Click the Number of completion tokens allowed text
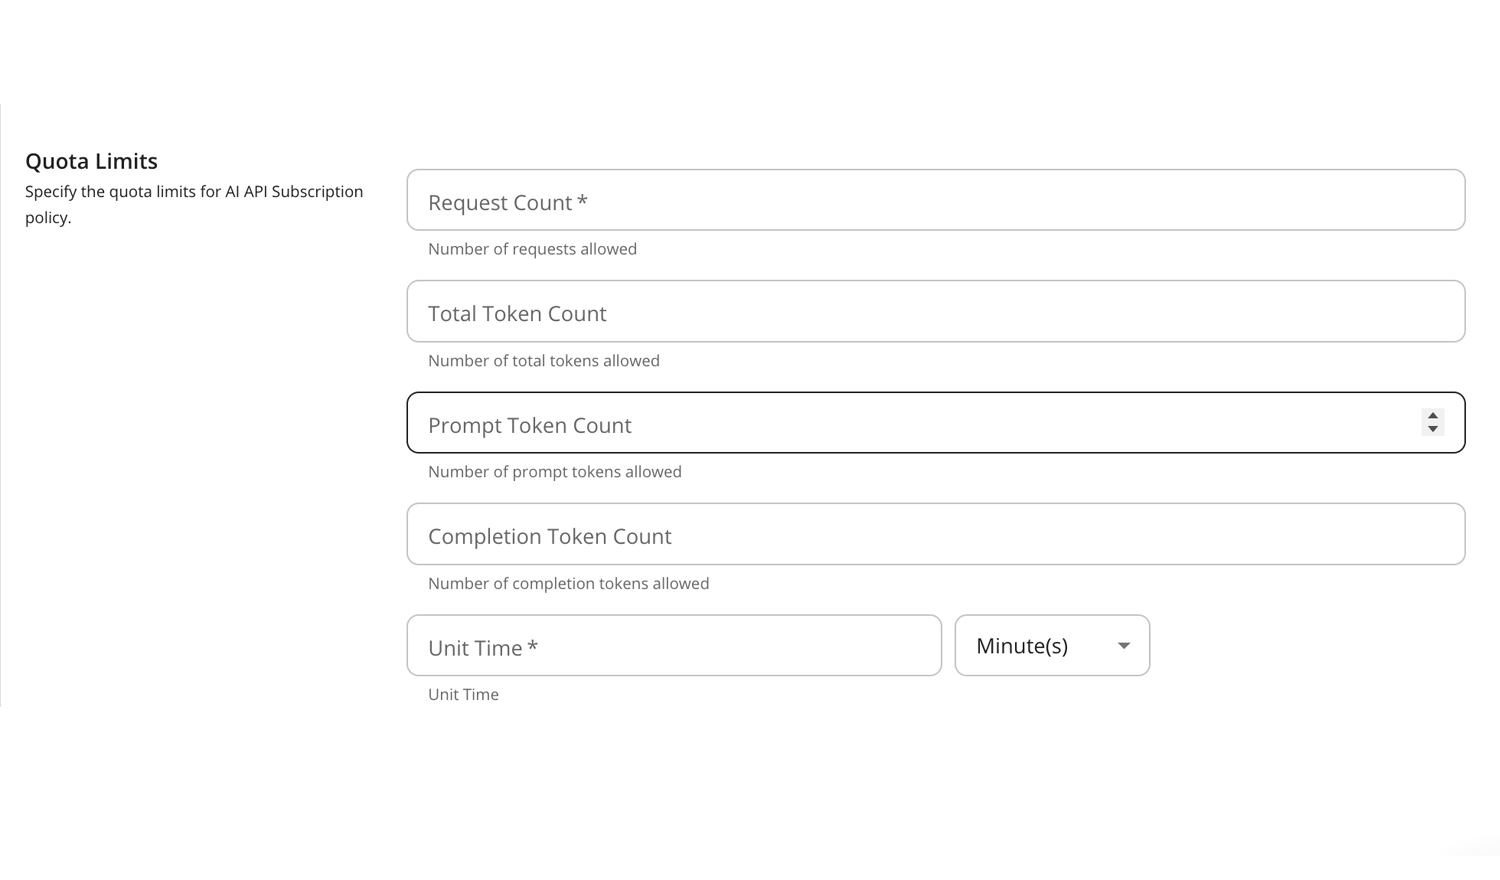Screen dimensions: 1500x880 click(x=568, y=583)
